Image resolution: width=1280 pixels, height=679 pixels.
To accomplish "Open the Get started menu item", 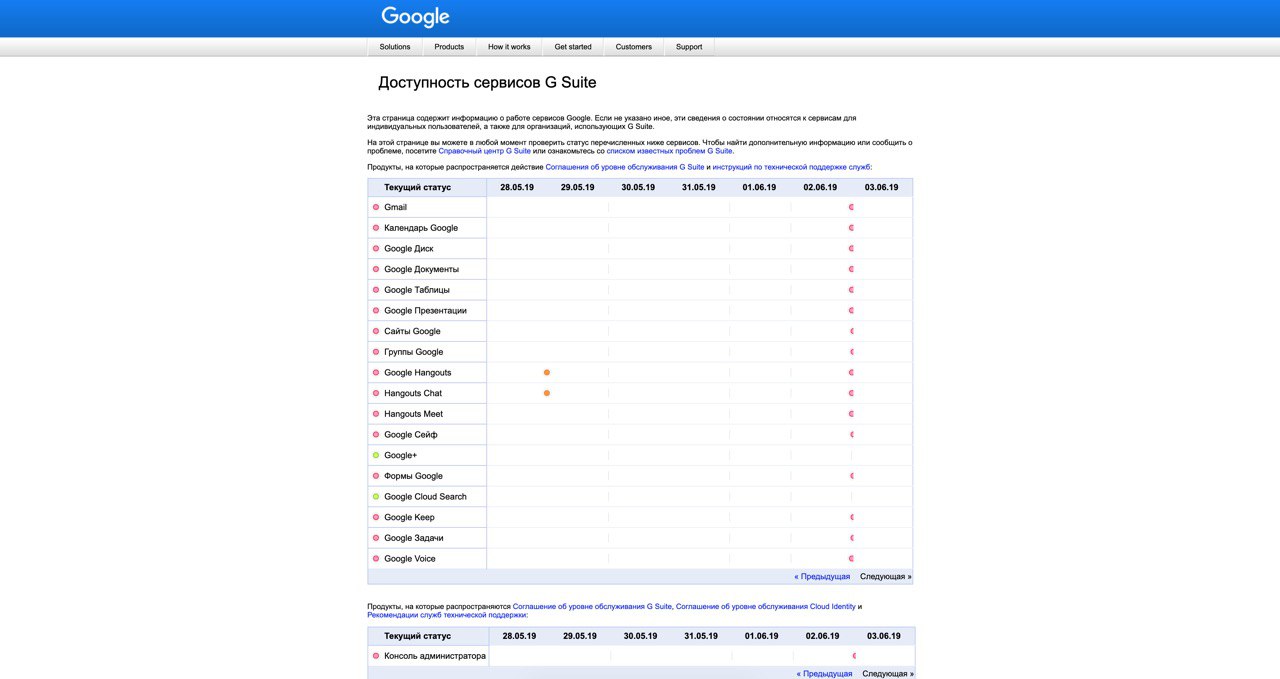I will pos(573,47).
